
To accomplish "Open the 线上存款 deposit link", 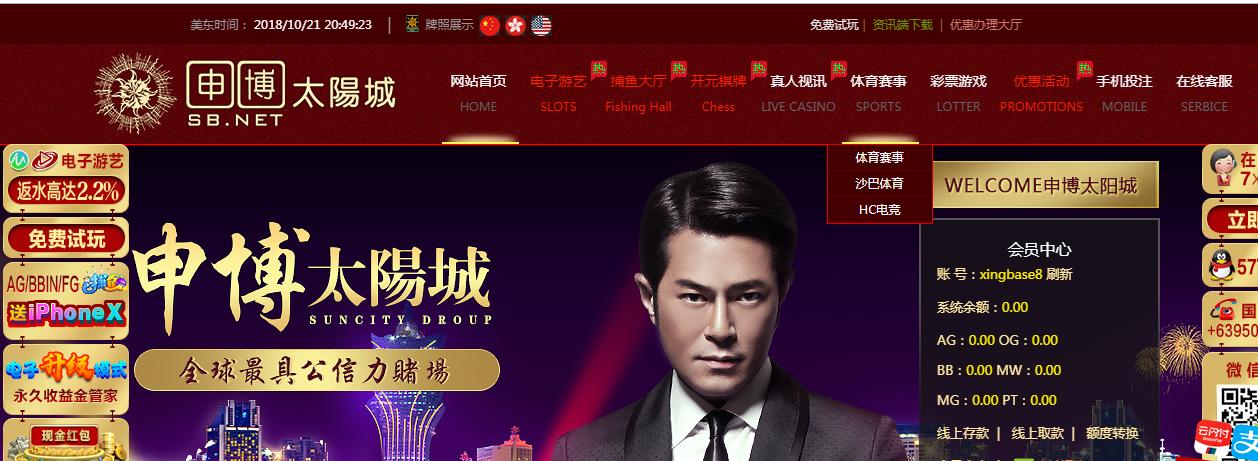I will (962, 433).
